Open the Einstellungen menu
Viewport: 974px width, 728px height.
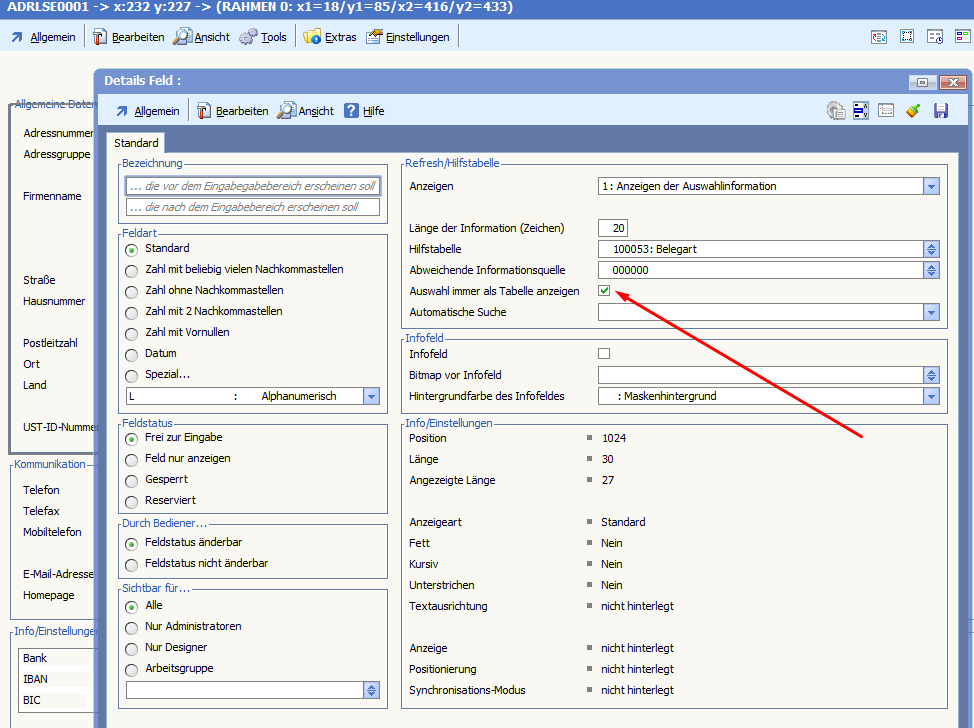[x=408, y=37]
